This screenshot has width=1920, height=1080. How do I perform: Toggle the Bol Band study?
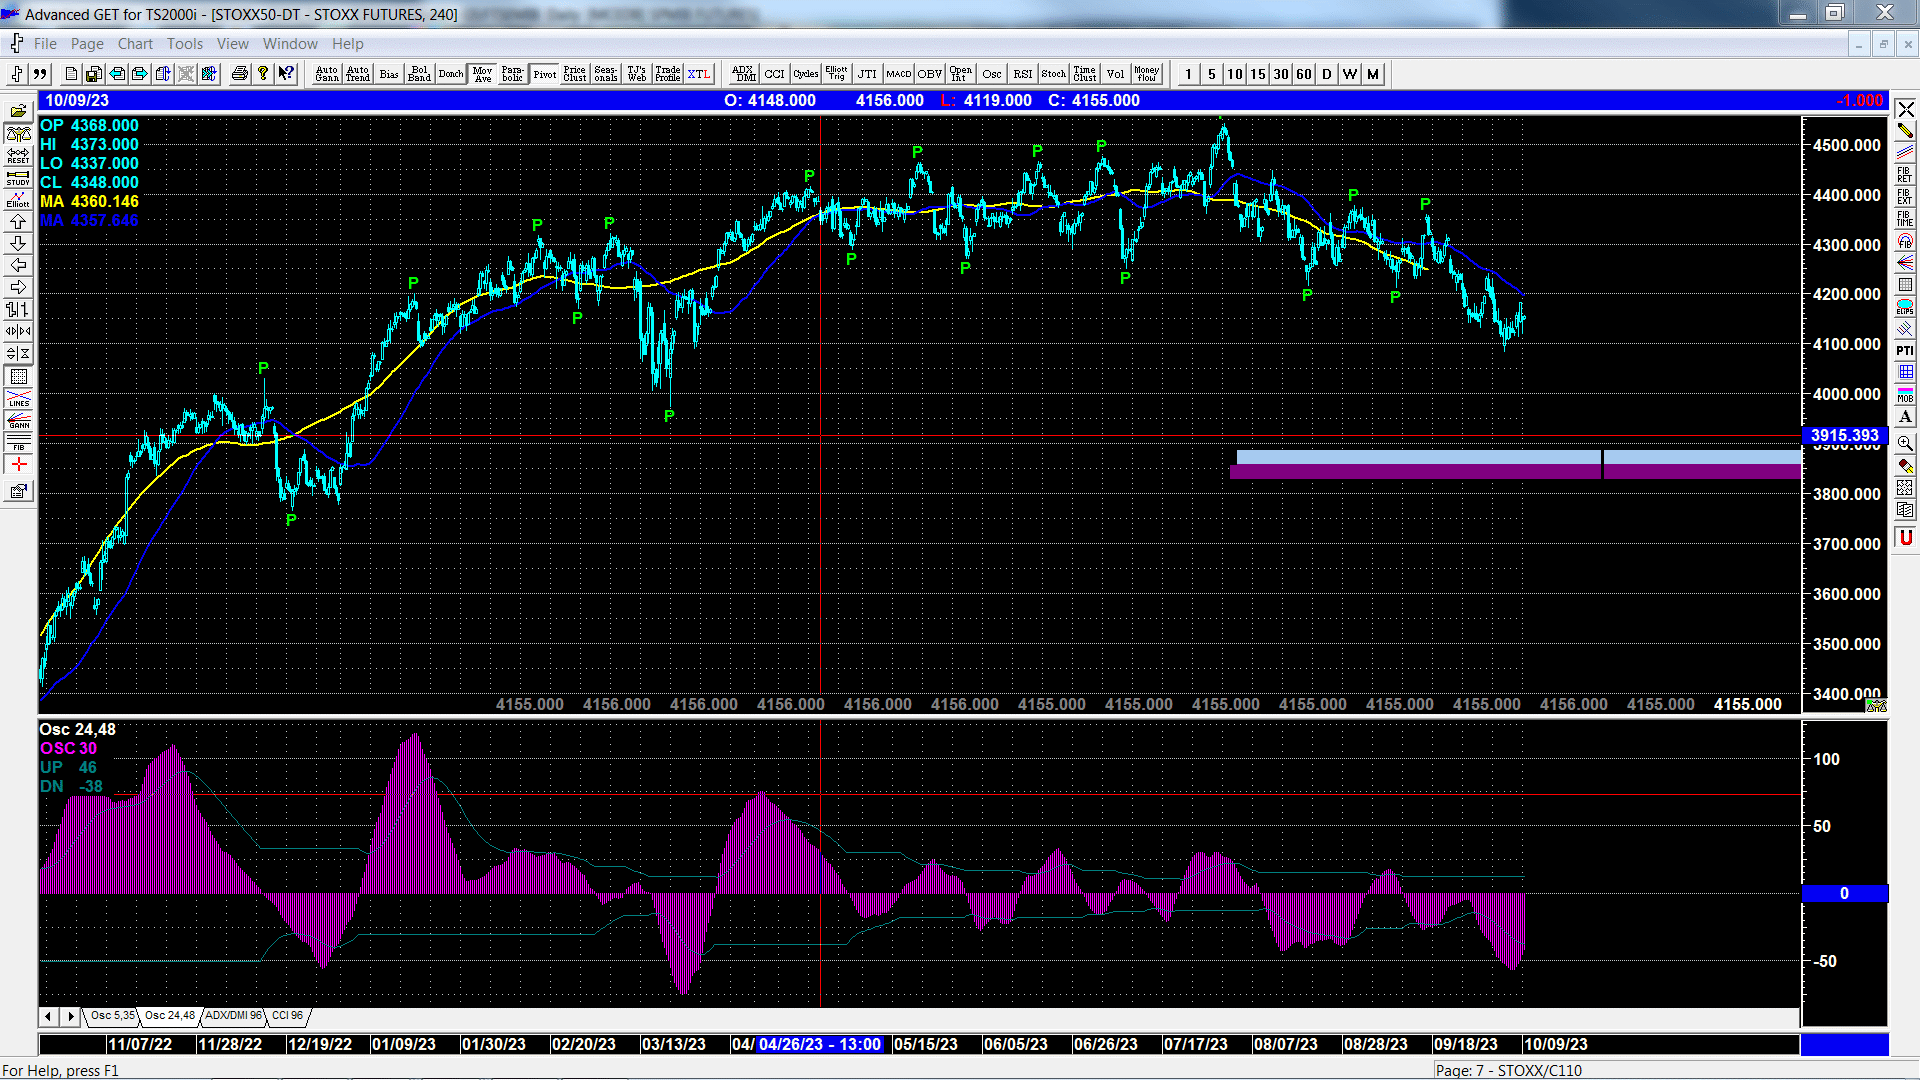tap(419, 74)
